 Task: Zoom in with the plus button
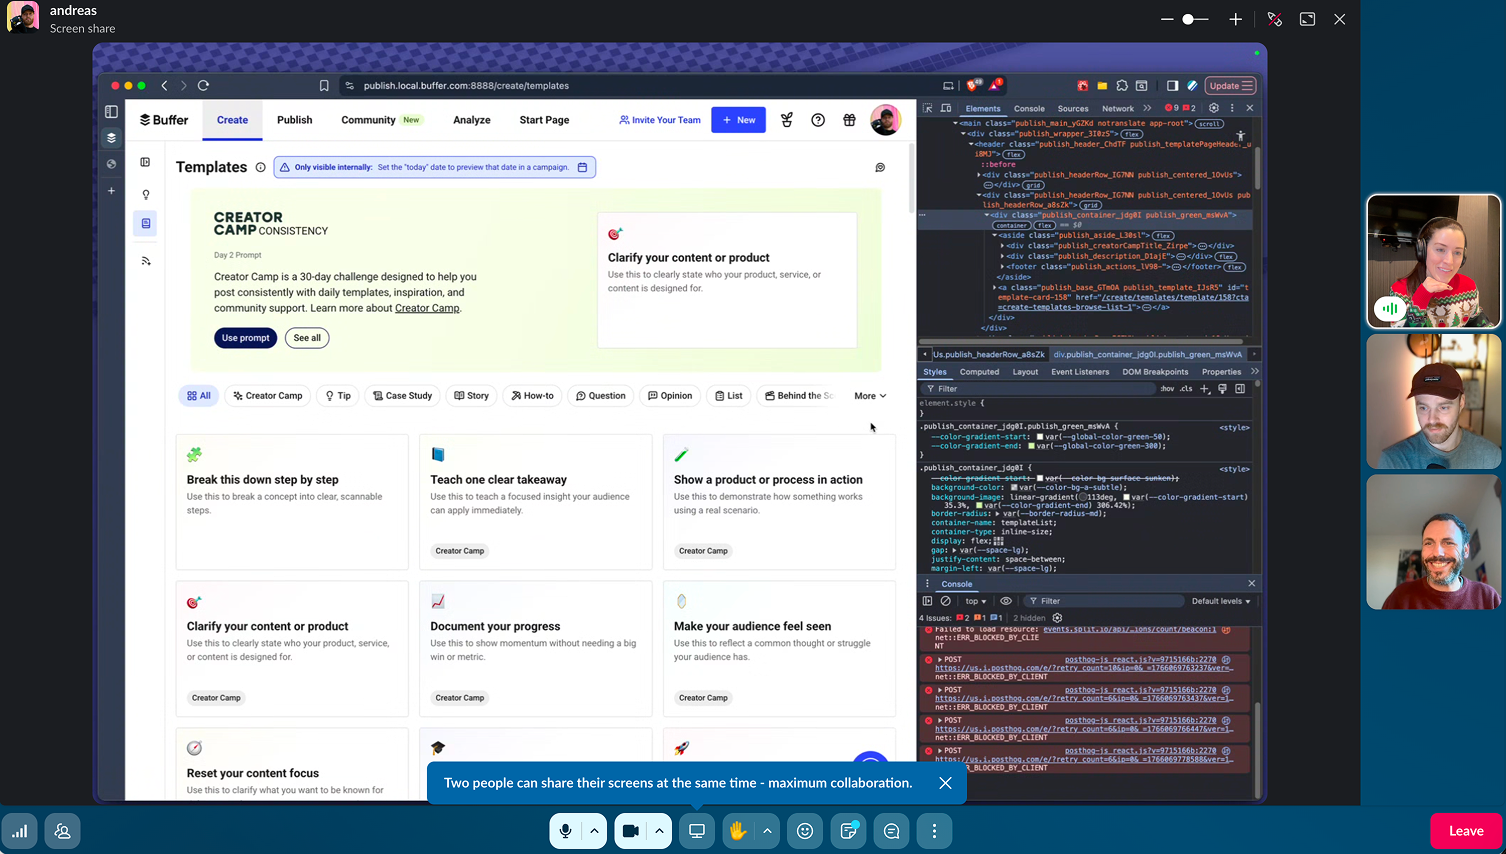point(1236,19)
